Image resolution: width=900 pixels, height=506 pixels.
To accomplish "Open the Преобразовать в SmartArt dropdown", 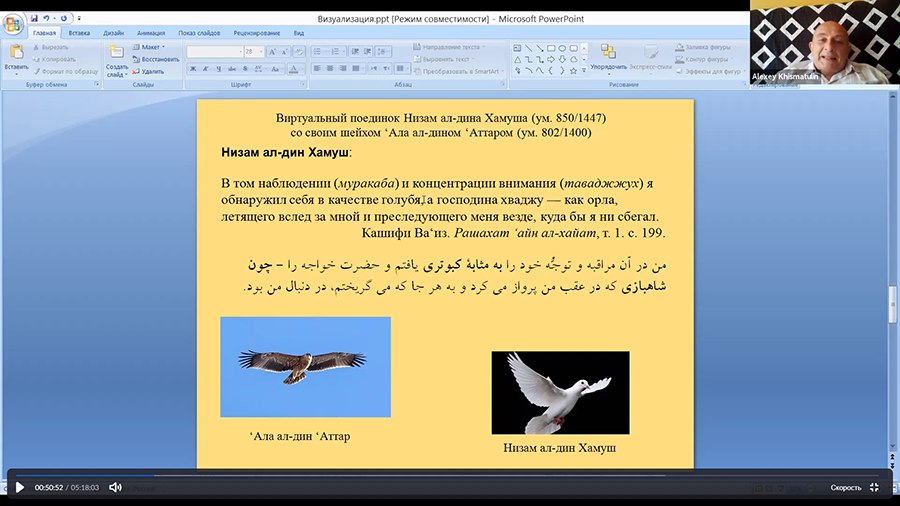I will pos(459,71).
